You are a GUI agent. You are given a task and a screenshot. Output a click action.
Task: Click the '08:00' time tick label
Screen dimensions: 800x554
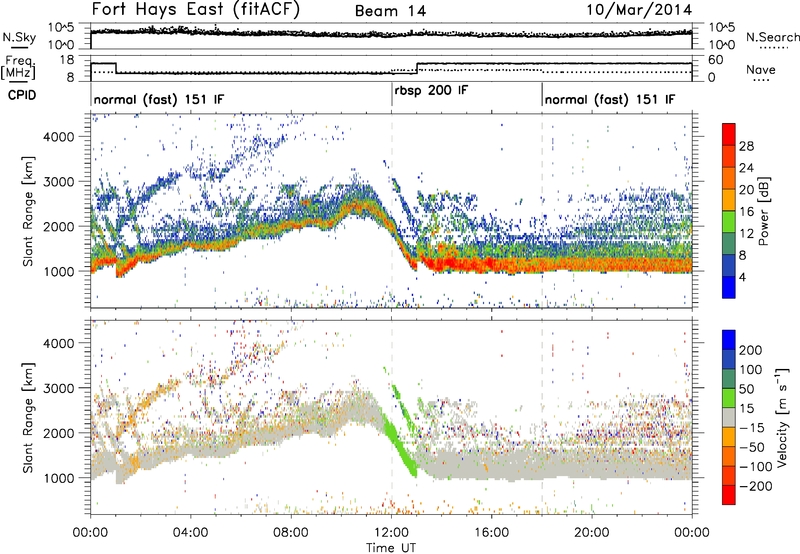291,533
